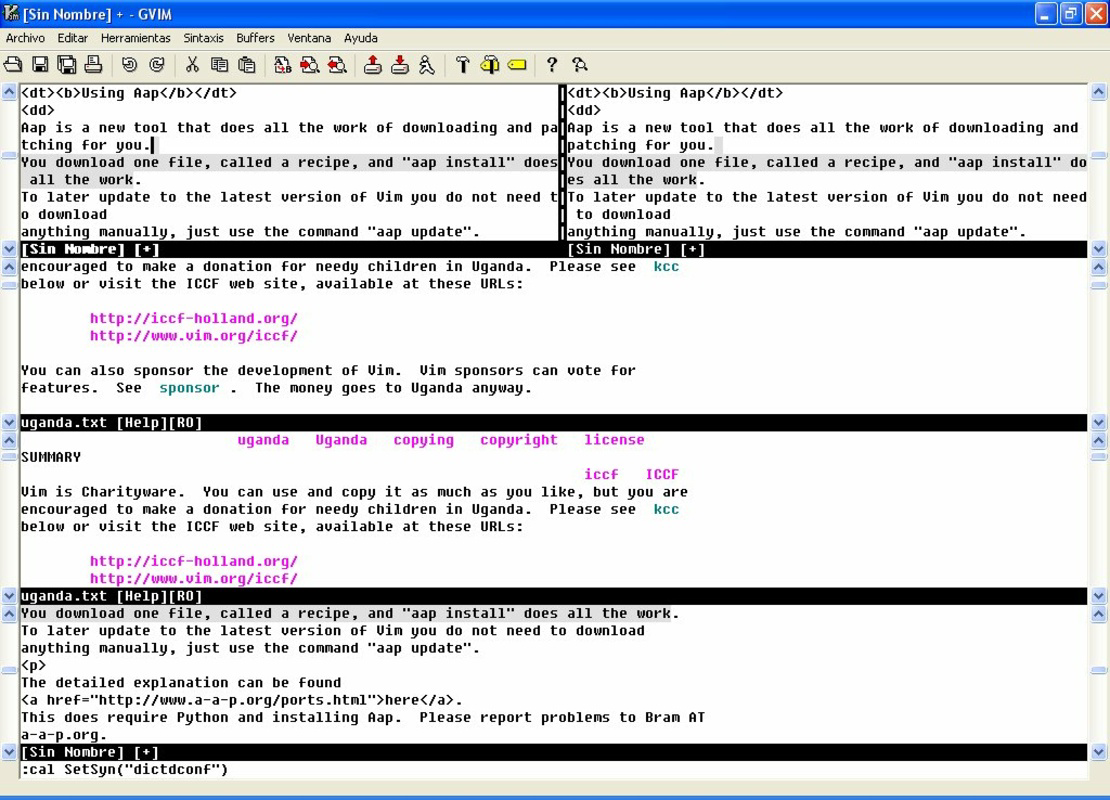
Task: Follow the sponsor help link
Action: tap(189, 387)
